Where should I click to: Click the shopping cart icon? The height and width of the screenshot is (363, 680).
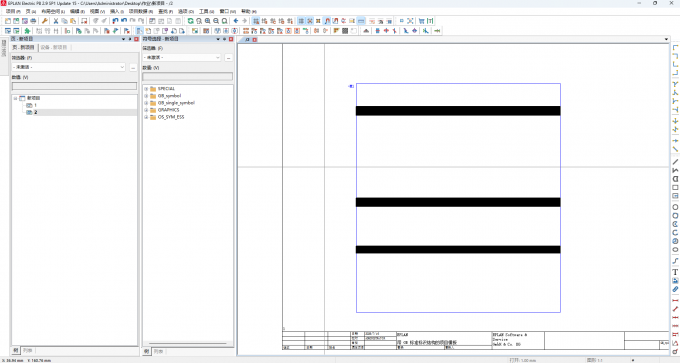(422, 21)
